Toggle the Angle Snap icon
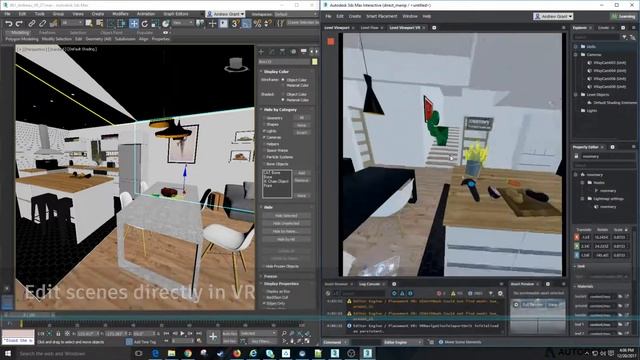Screen dimensions: 640x360 tap(246, 24)
